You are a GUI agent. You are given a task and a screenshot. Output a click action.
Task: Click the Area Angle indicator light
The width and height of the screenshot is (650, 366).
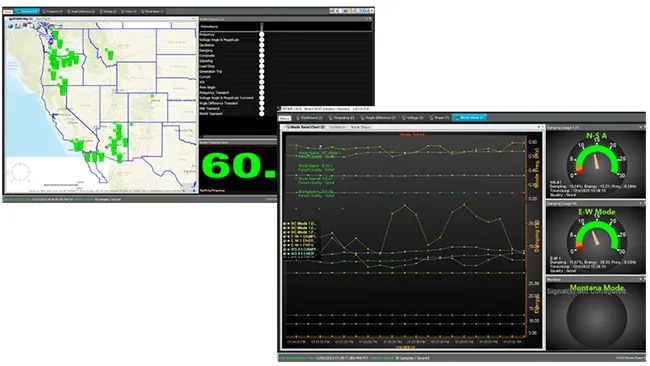(262, 87)
